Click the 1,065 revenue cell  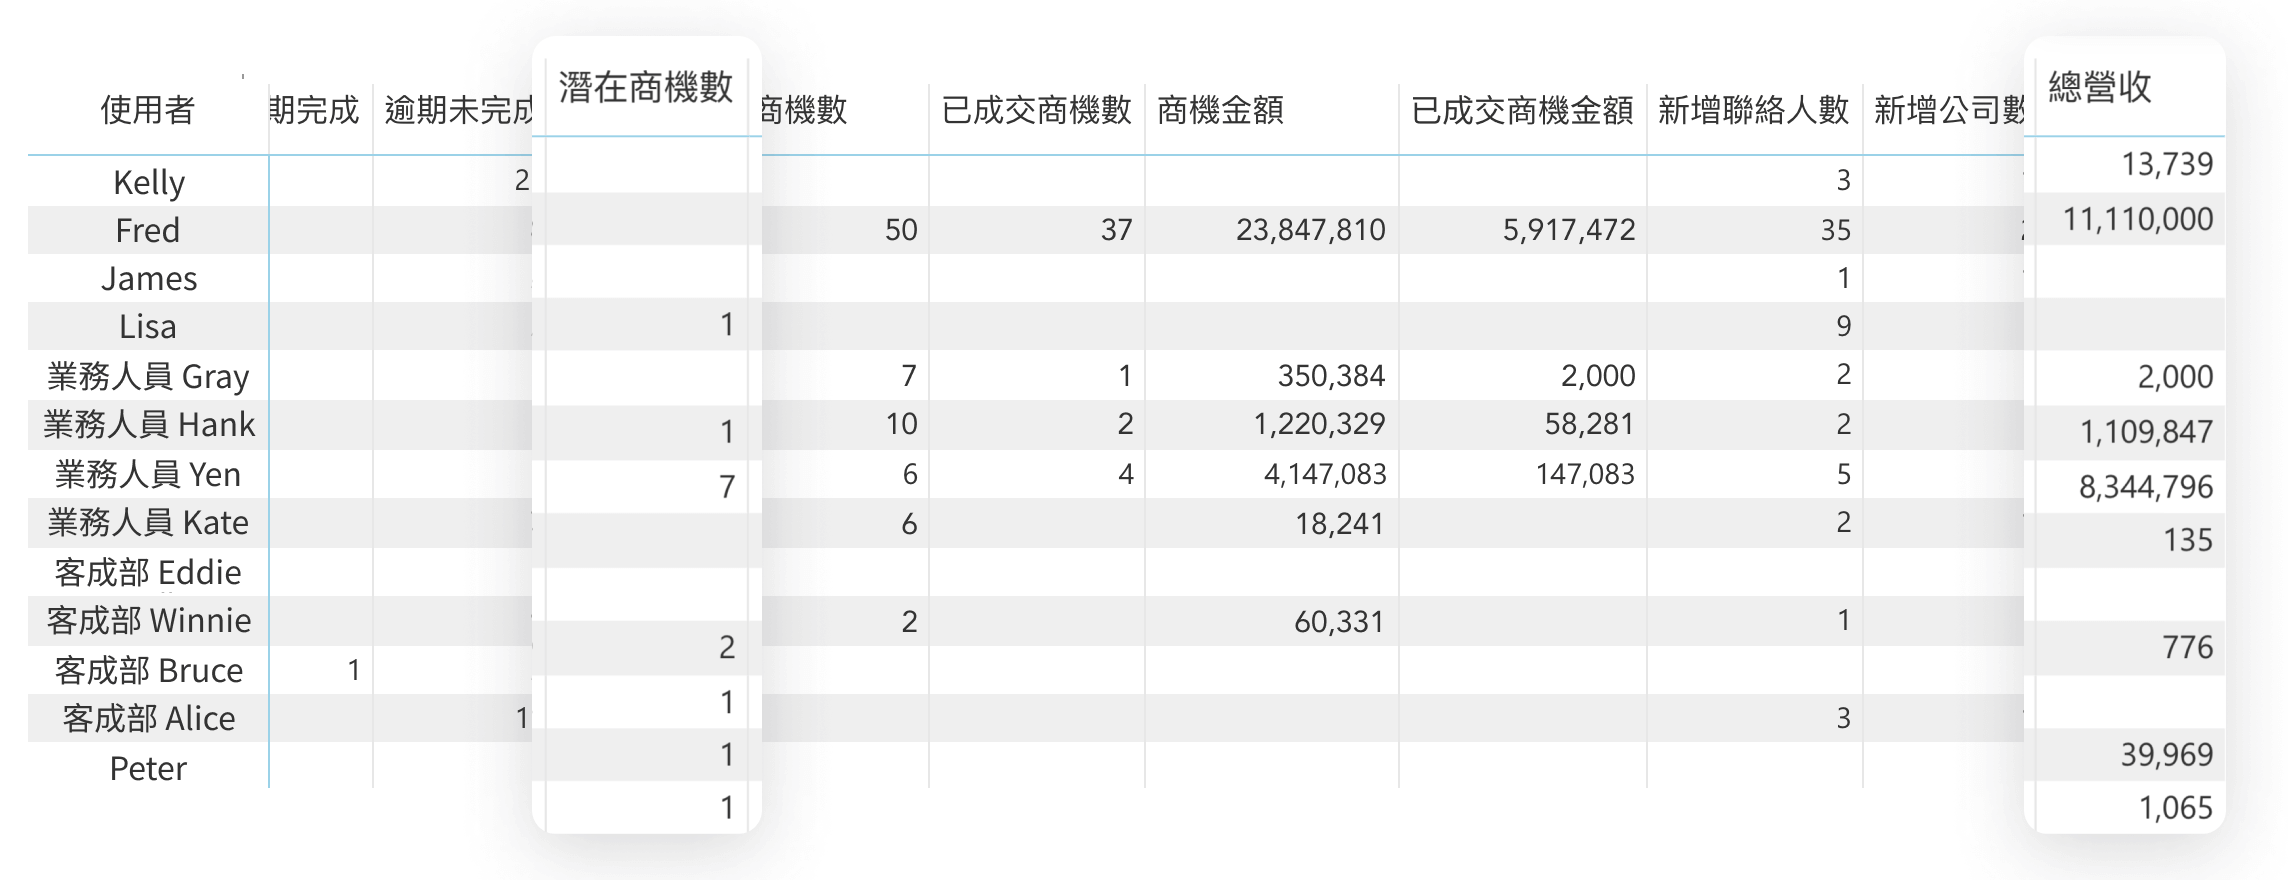2176,807
